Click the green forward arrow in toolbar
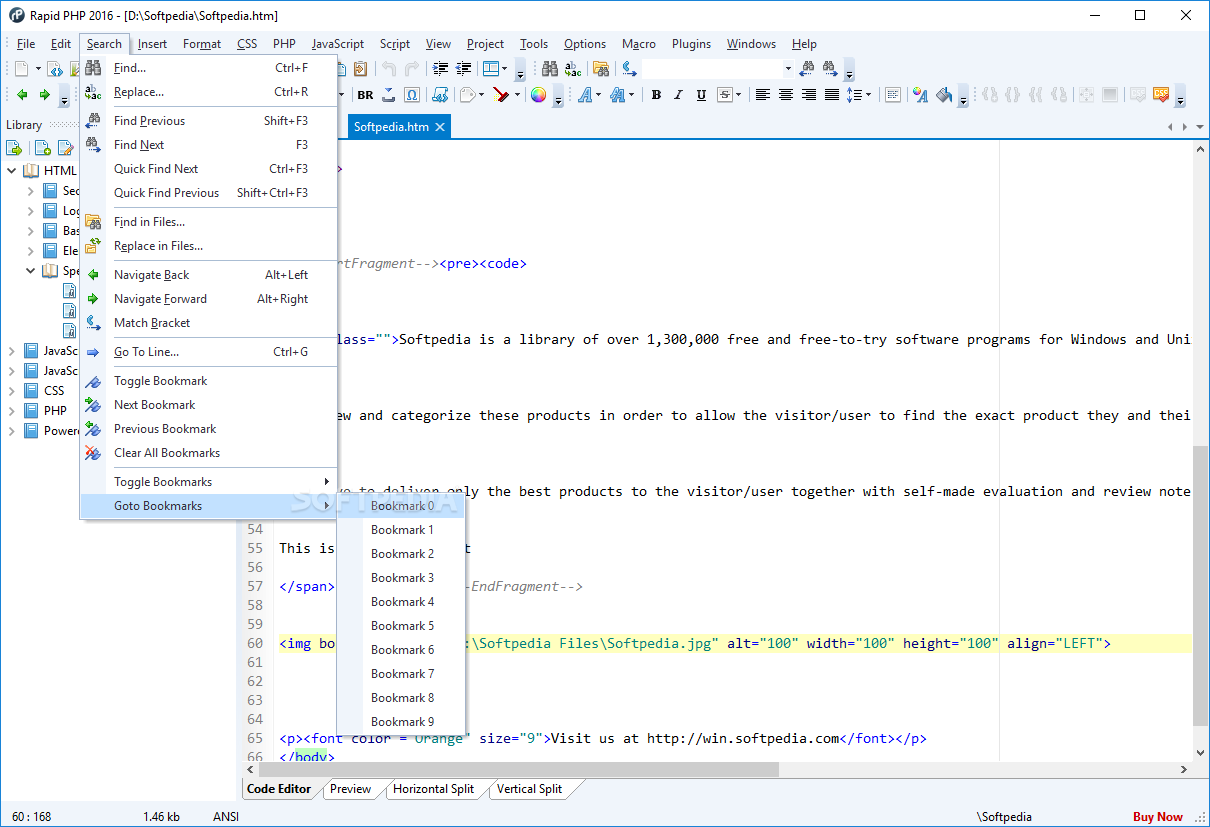1210x827 pixels. [x=44, y=95]
